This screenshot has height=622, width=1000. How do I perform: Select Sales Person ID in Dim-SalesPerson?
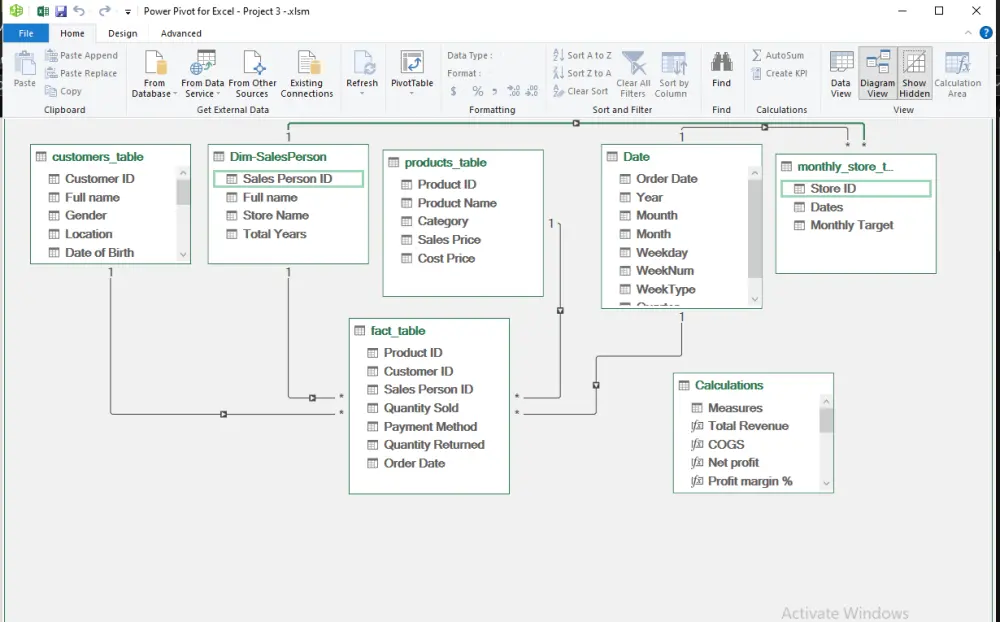pyautogui.click(x=288, y=178)
